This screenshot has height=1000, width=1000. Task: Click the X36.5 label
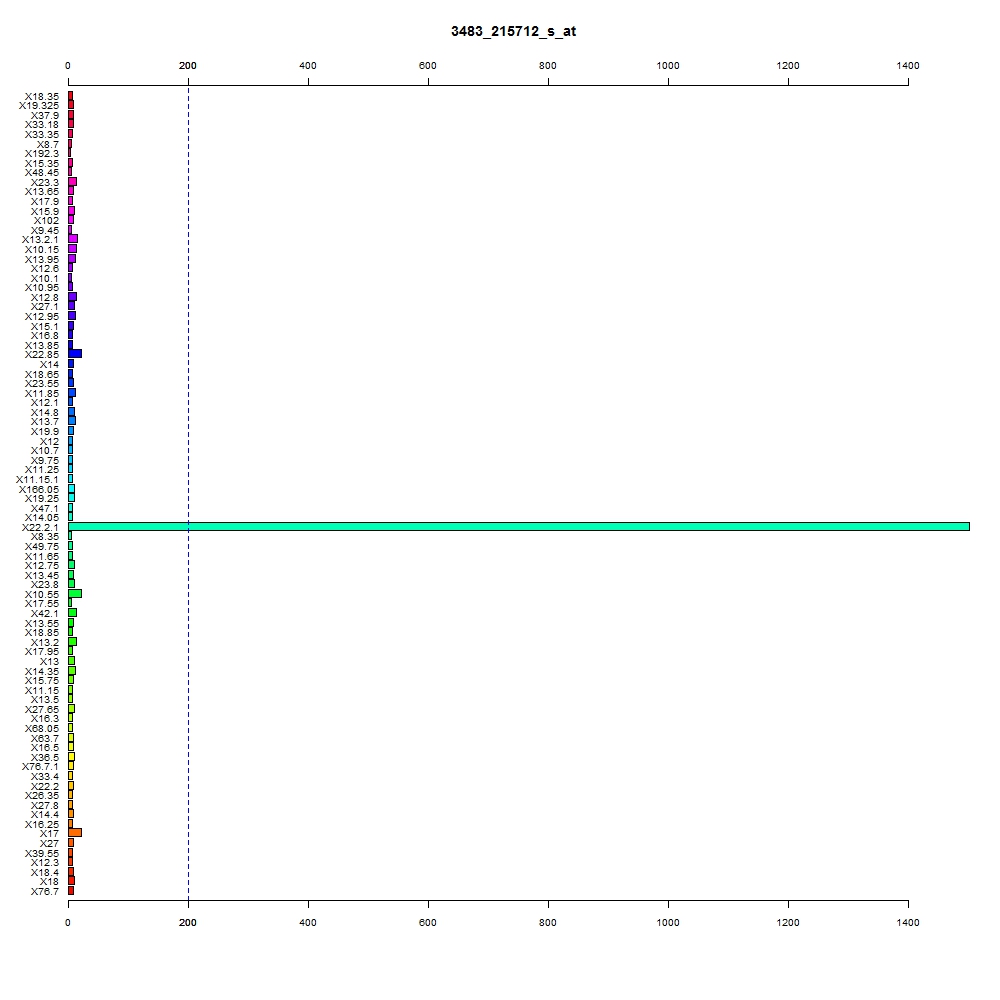click(x=45, y=758)
